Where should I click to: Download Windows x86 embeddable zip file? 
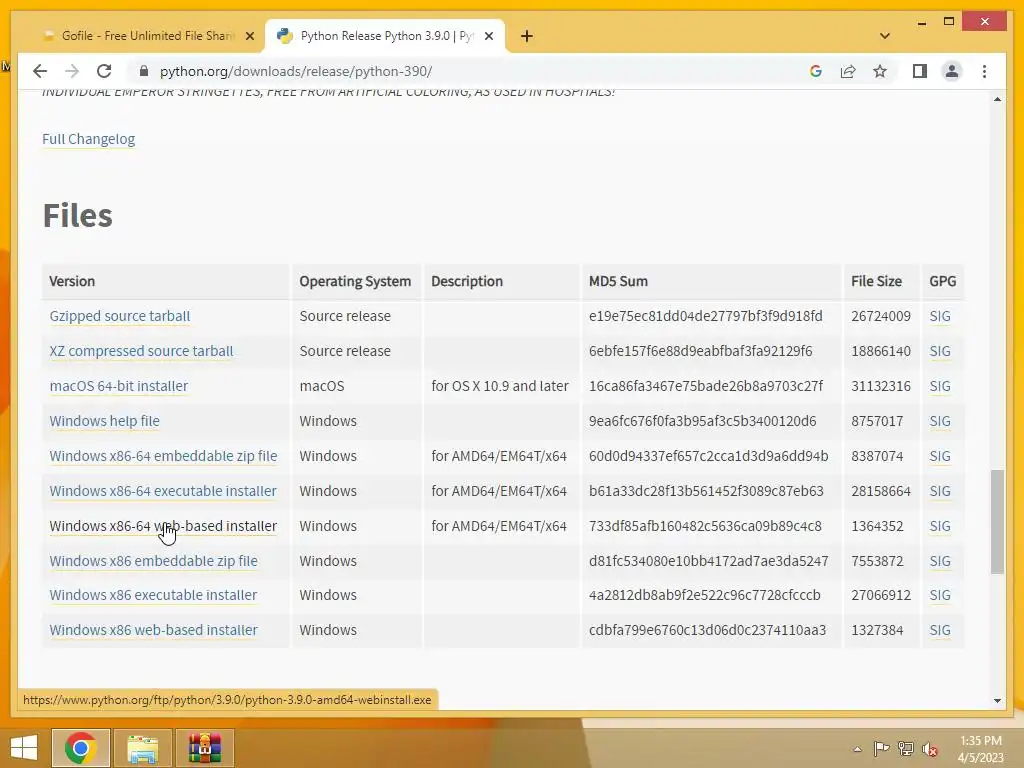point(153,561)
